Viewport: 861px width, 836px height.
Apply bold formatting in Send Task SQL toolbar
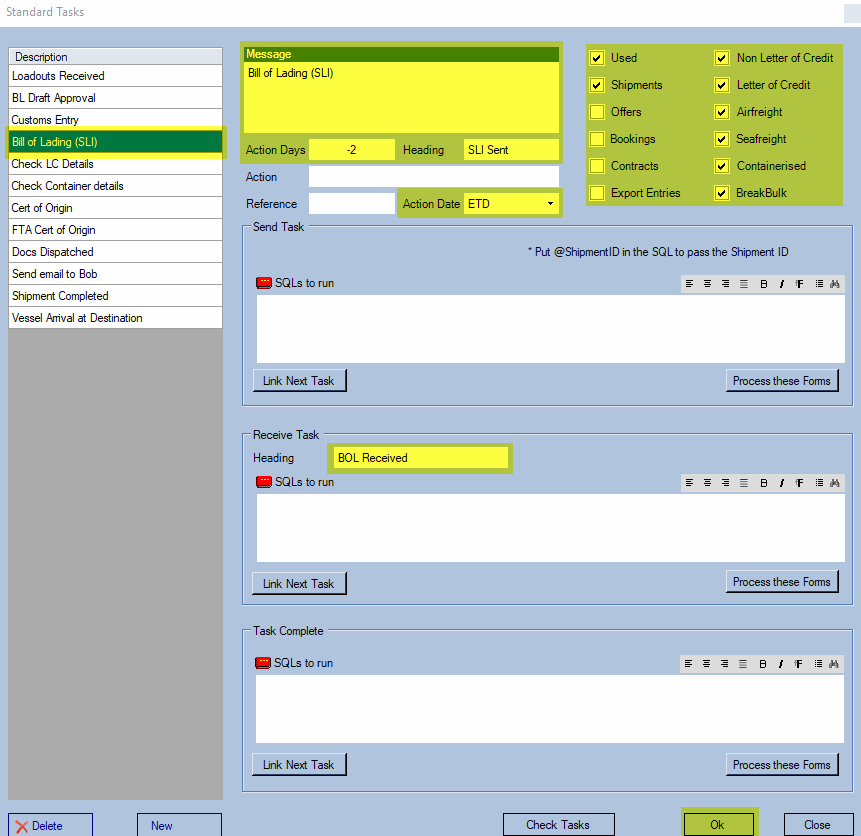[x=762, y=283]
